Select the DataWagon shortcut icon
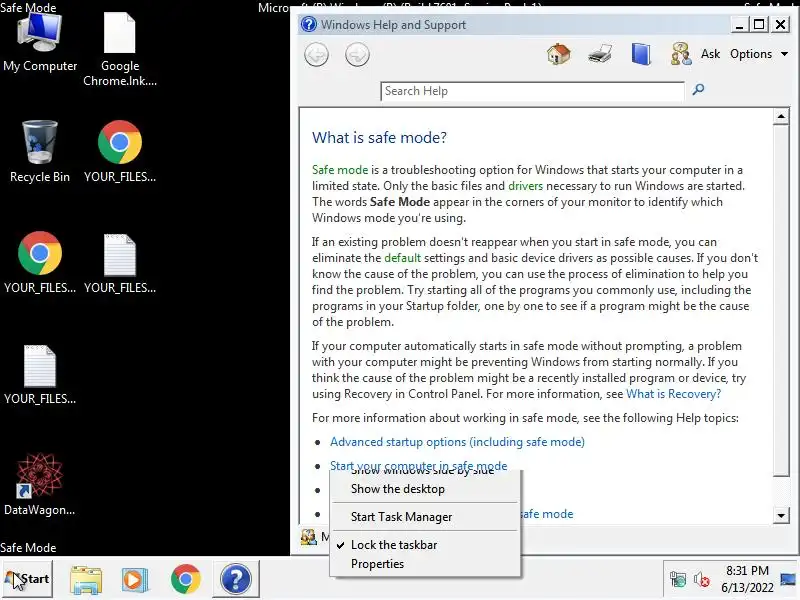 pos(40,485)
